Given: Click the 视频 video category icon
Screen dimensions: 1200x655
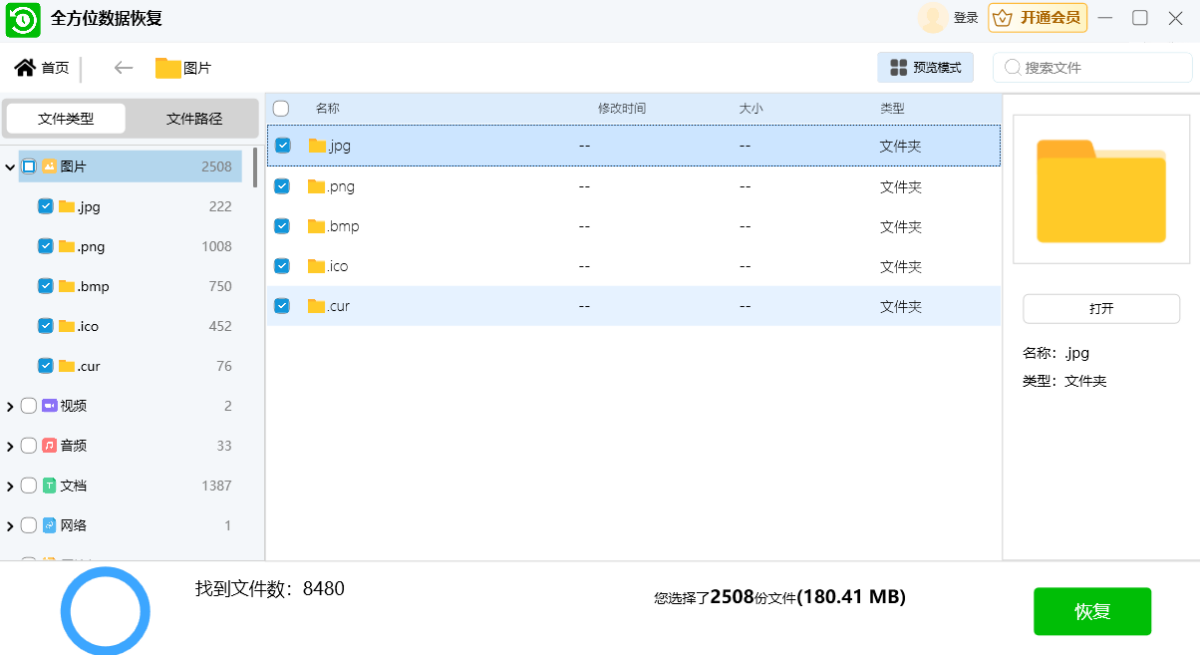Looking at the screenshot, I should click(x=49, y=406).
